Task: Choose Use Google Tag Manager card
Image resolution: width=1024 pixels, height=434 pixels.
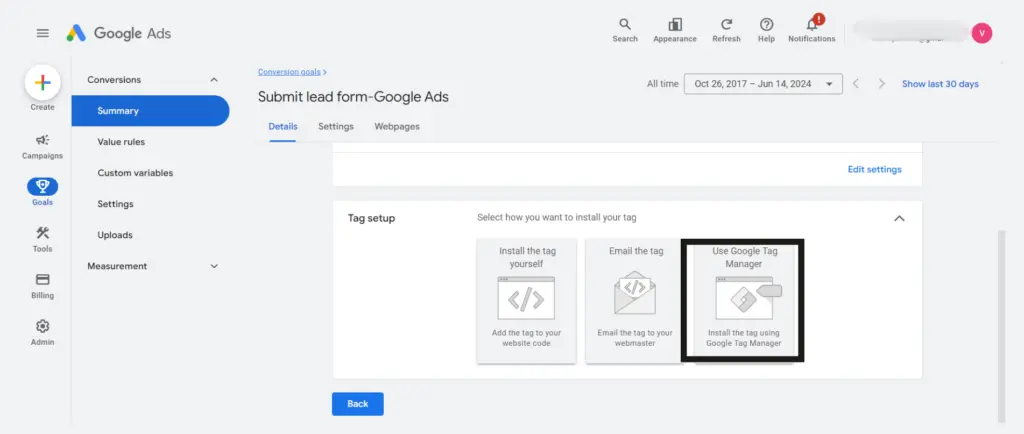Action: coord(743,300)
